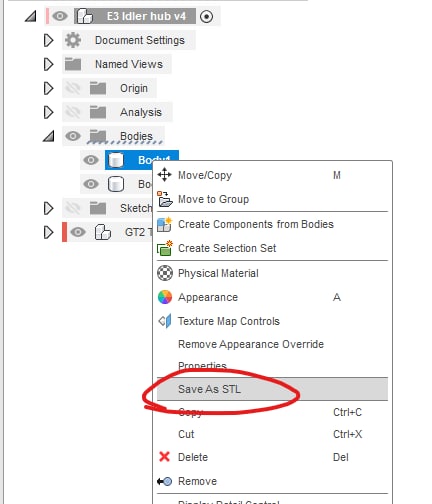Click the Bodies folder icon
Screen dimensions: 432x504
pos(98,136)
